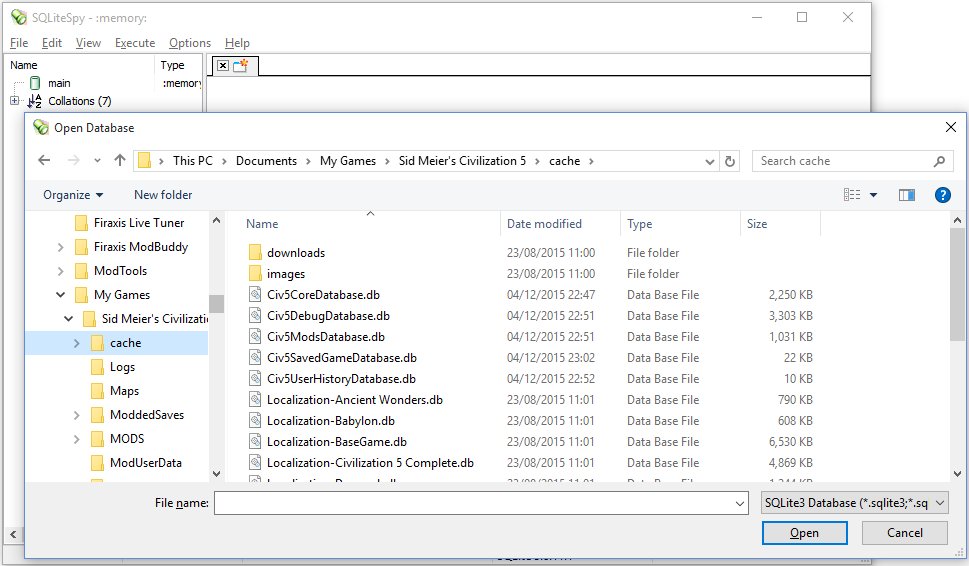This screenshot has width=969, height=566.
Task: Open the Execute menu
Action: [x=135, y=43]
